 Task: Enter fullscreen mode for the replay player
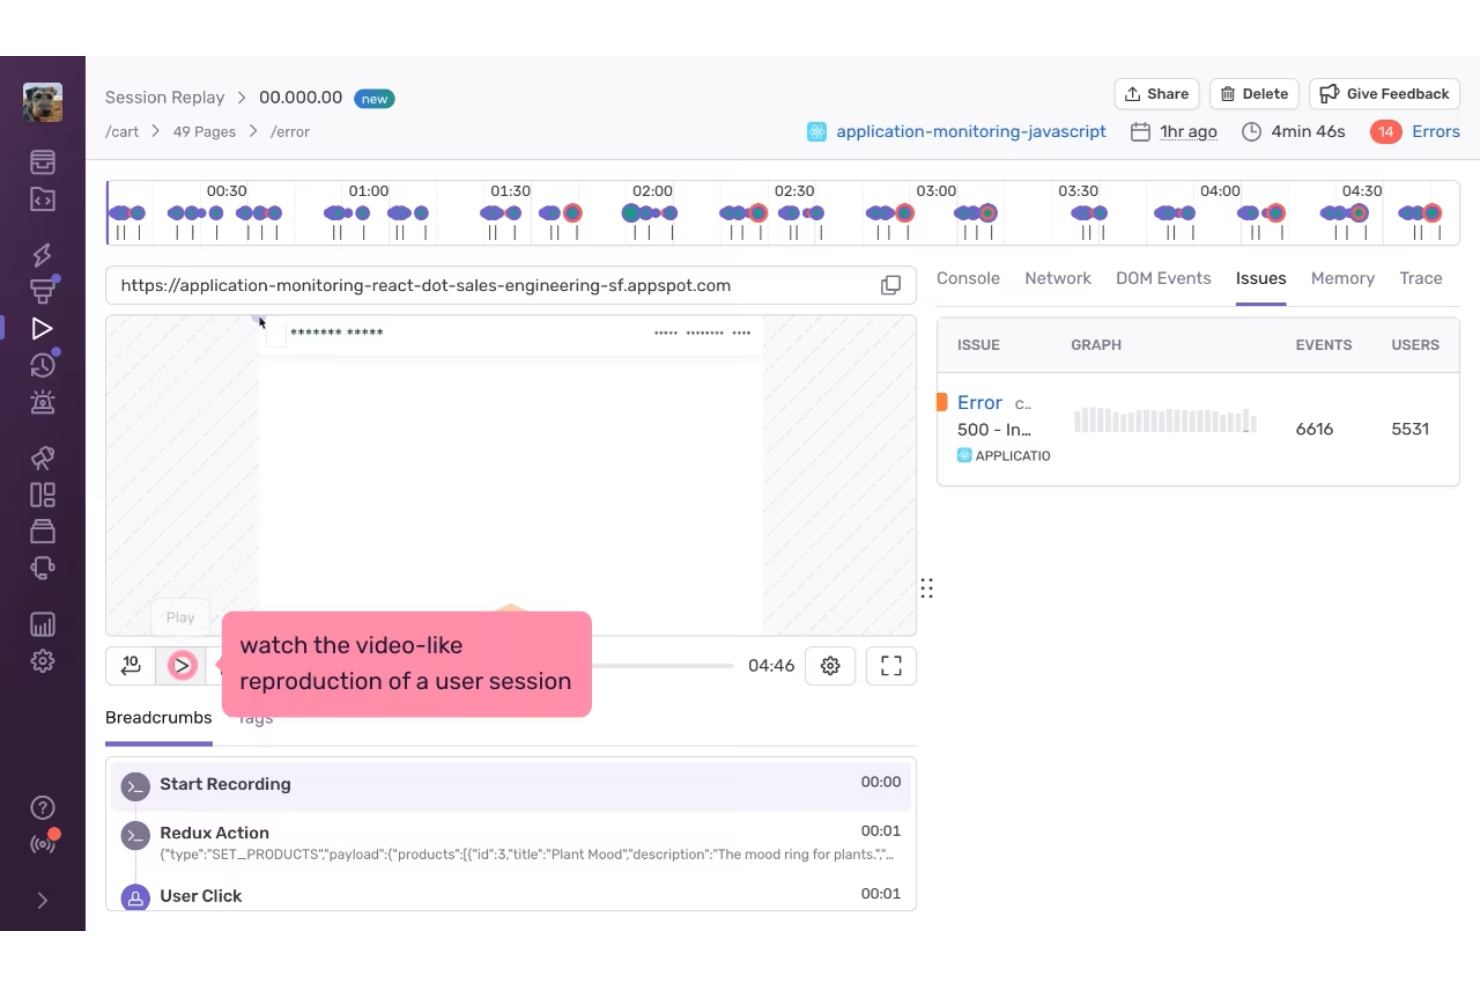coord(890,665)
